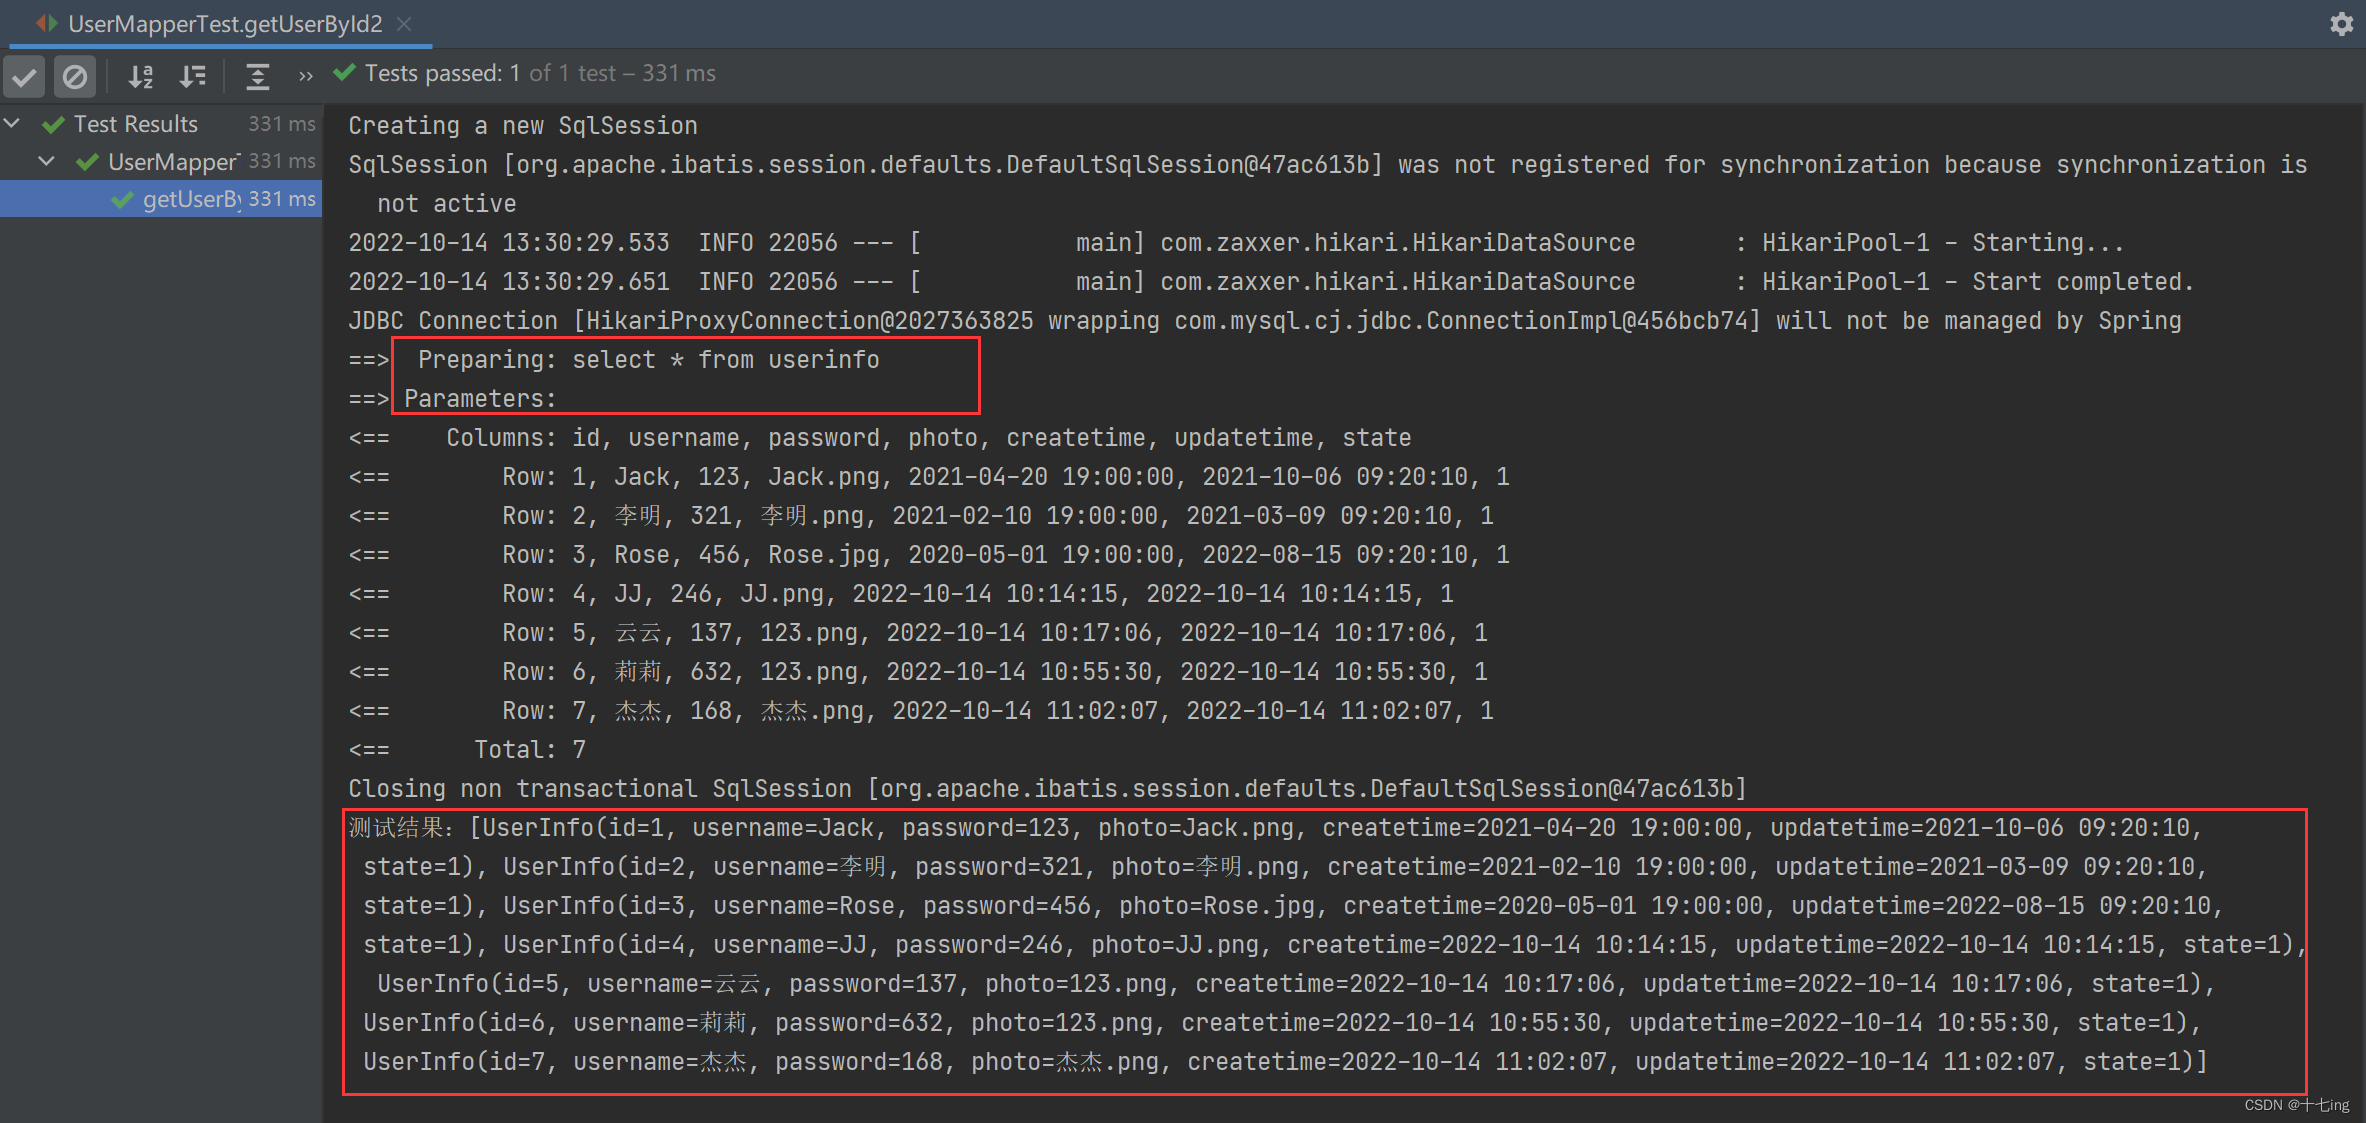Collapse the UserMapperTest tree node

click(47, 161)
